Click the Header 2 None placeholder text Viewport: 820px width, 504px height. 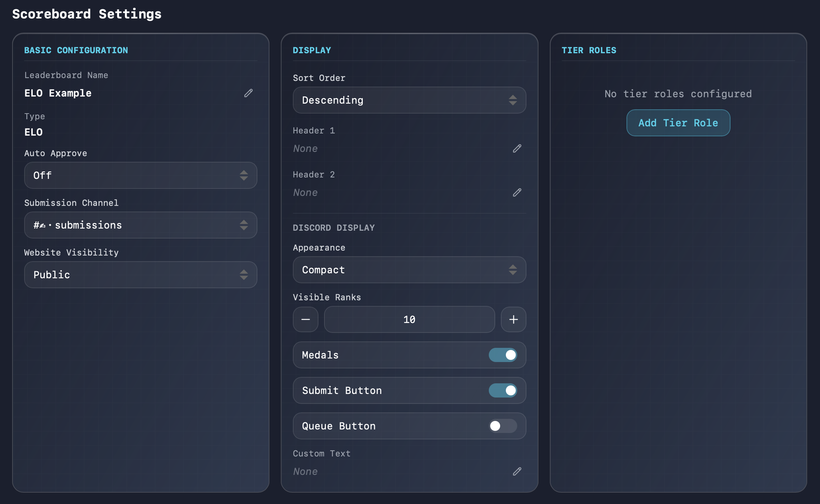coord(306,192)
